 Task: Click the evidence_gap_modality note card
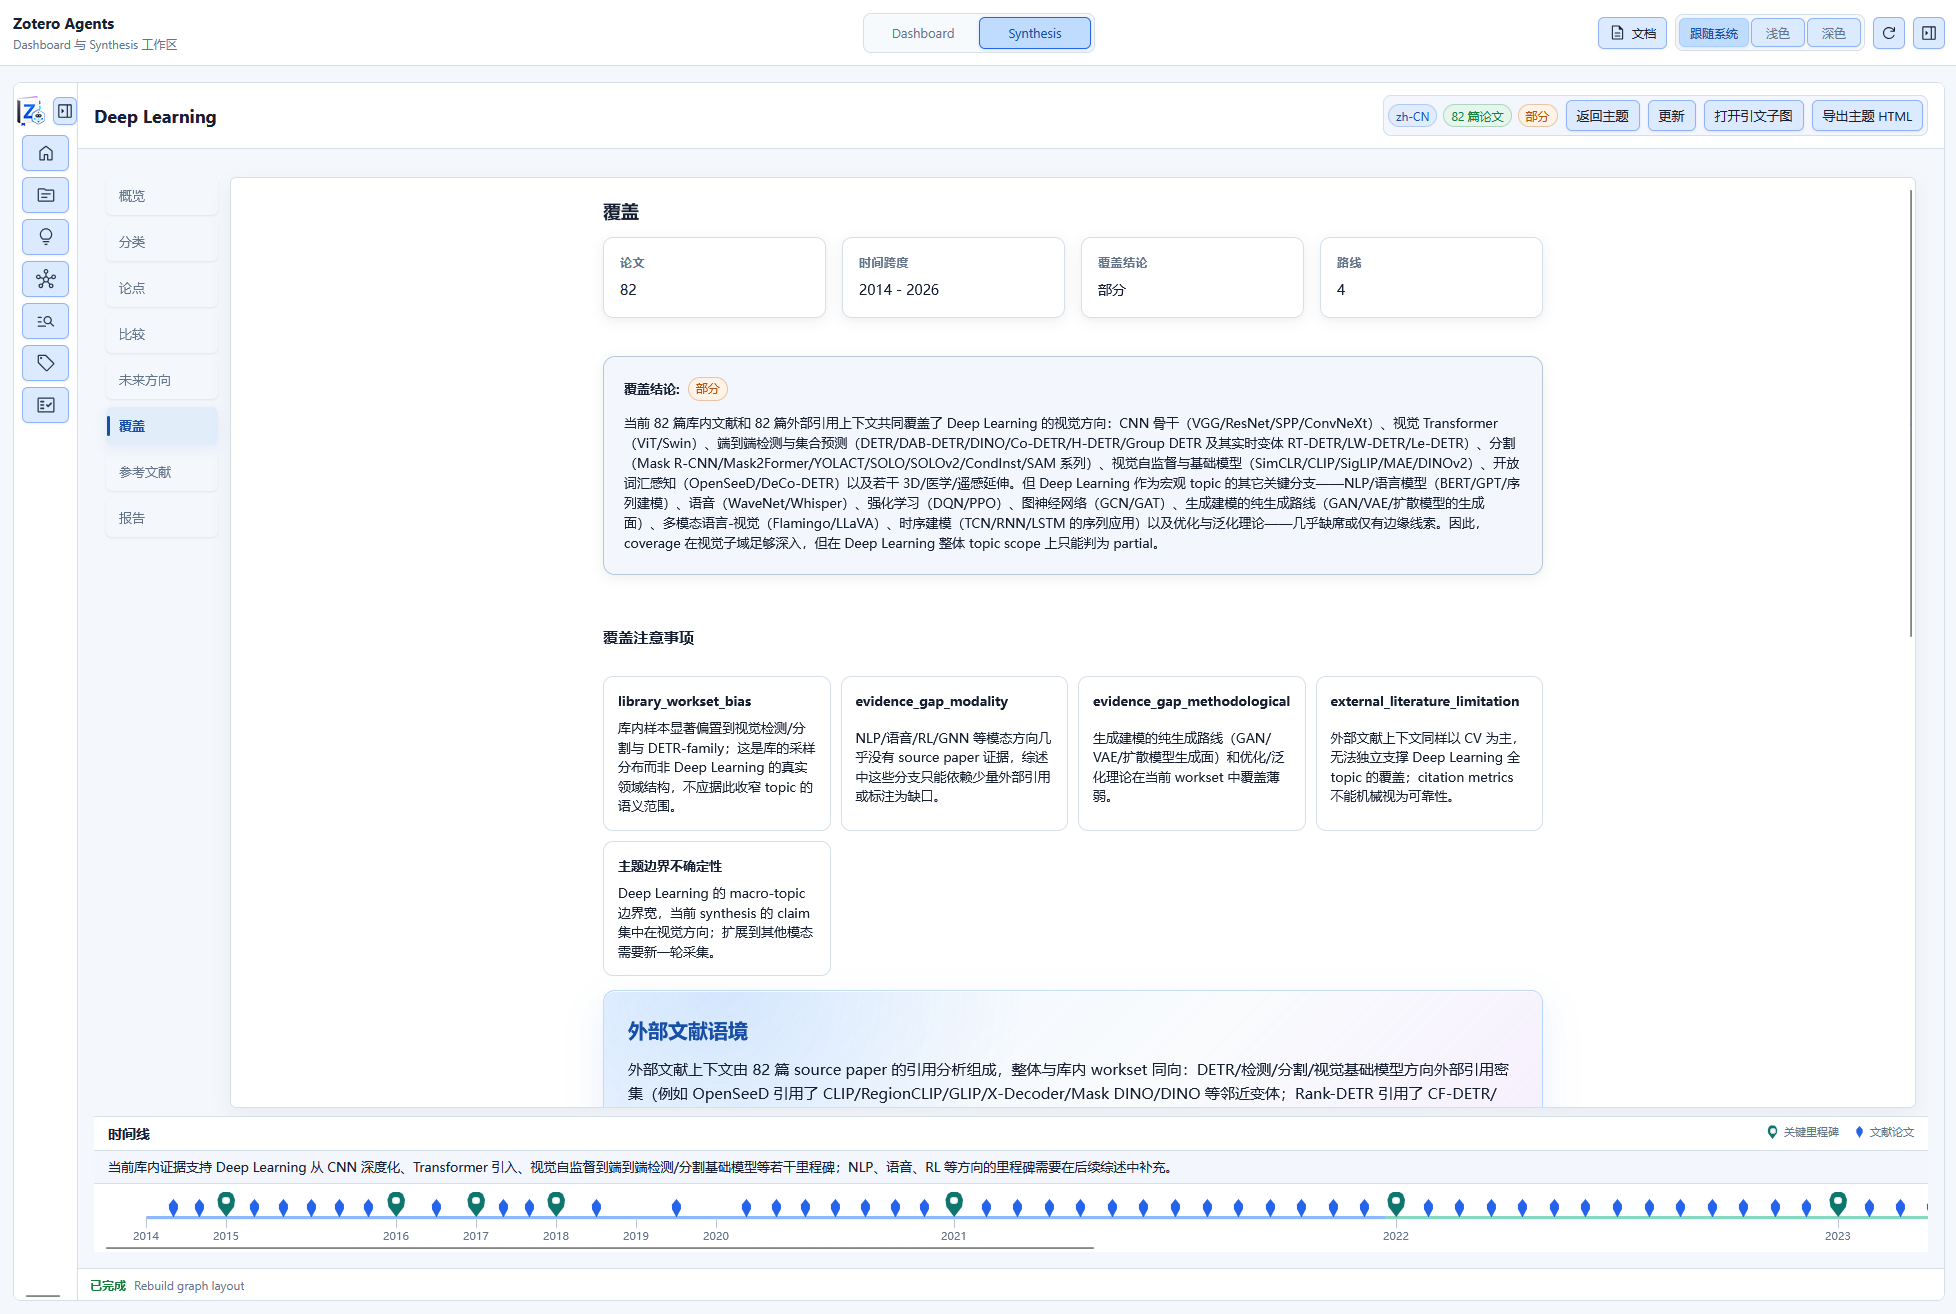pos(954,753)
